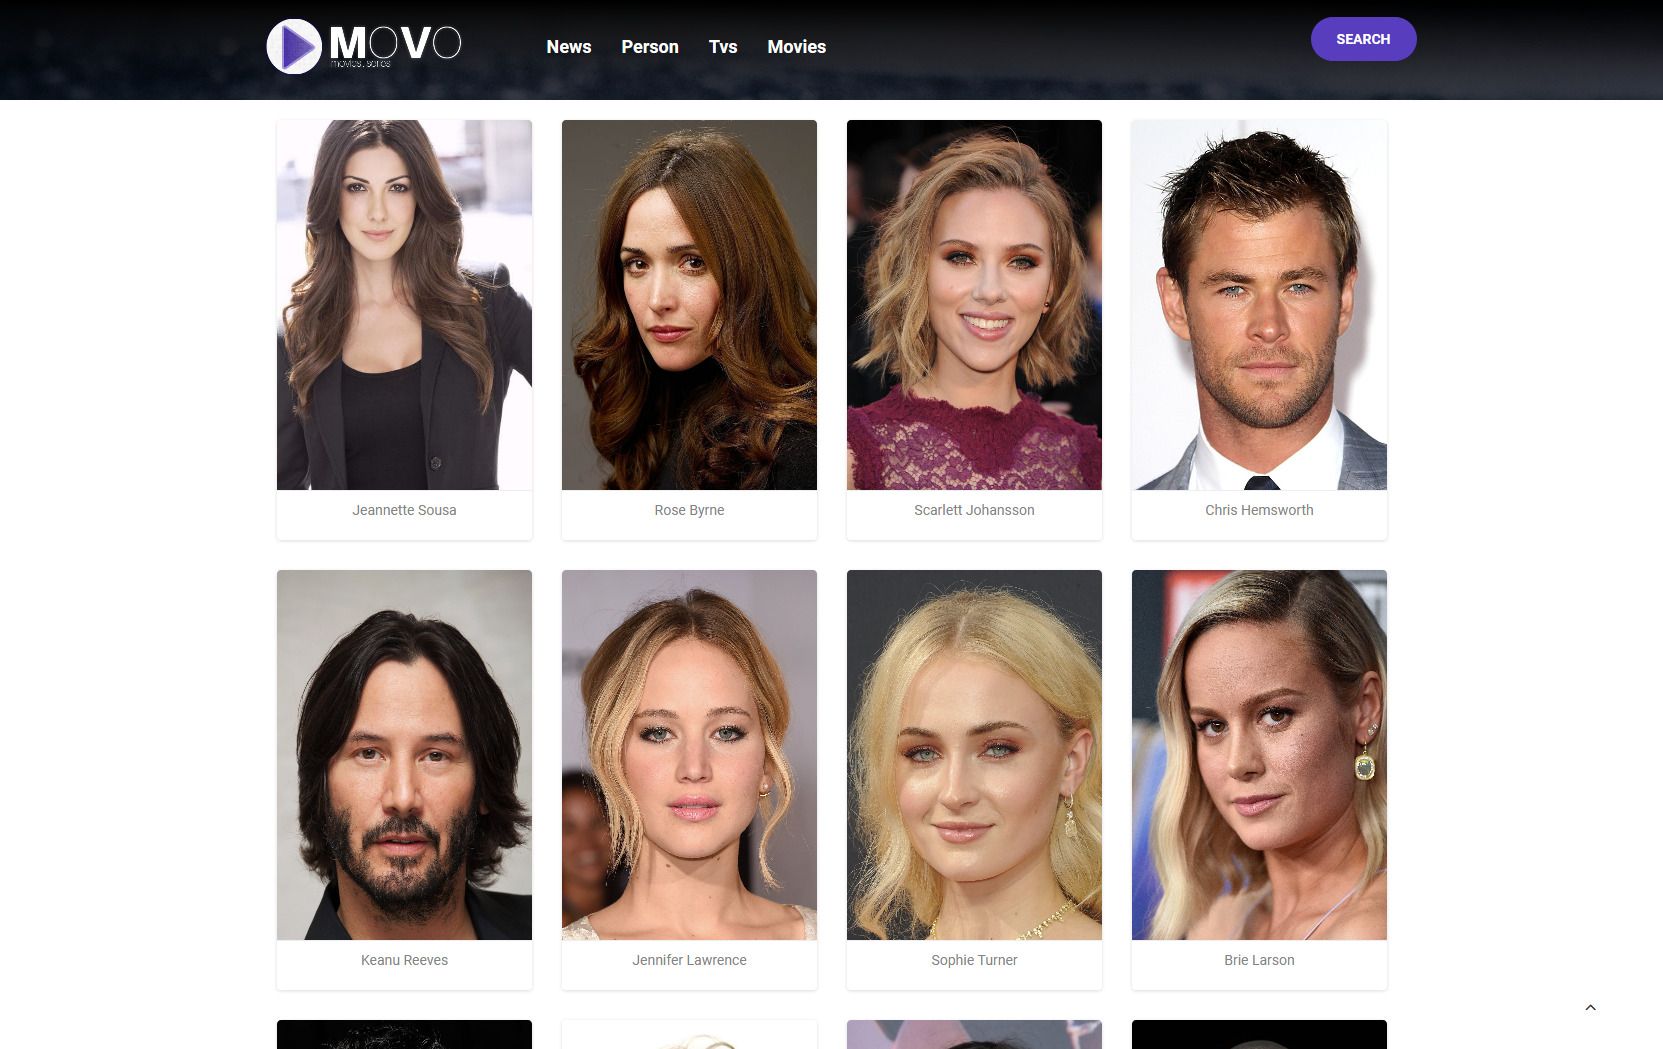
Task: Open the News menu item
Action: pos(569,47)
